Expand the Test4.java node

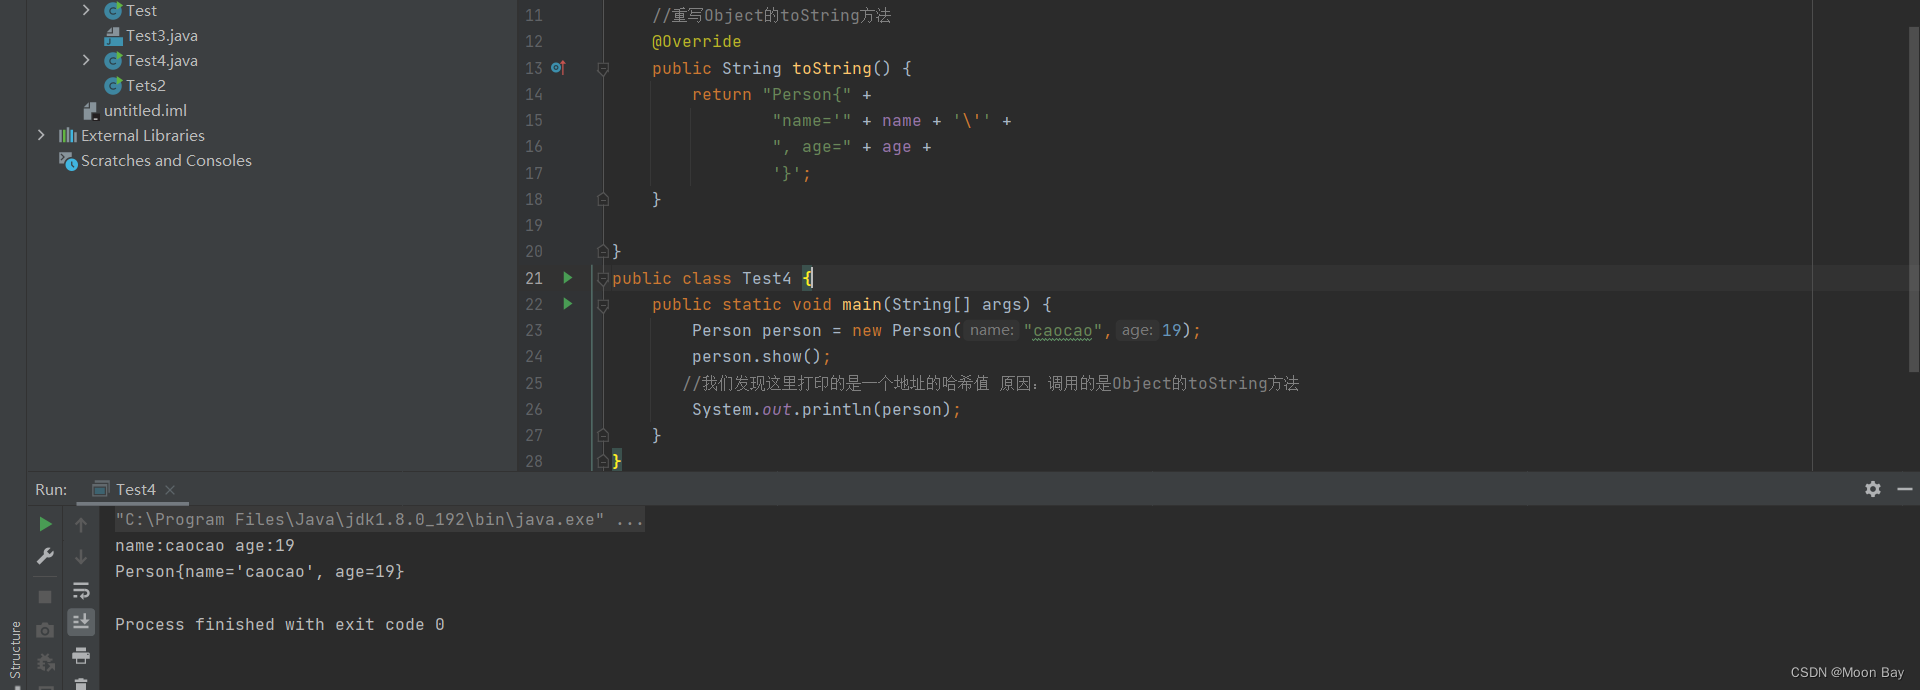coord(86,60)
